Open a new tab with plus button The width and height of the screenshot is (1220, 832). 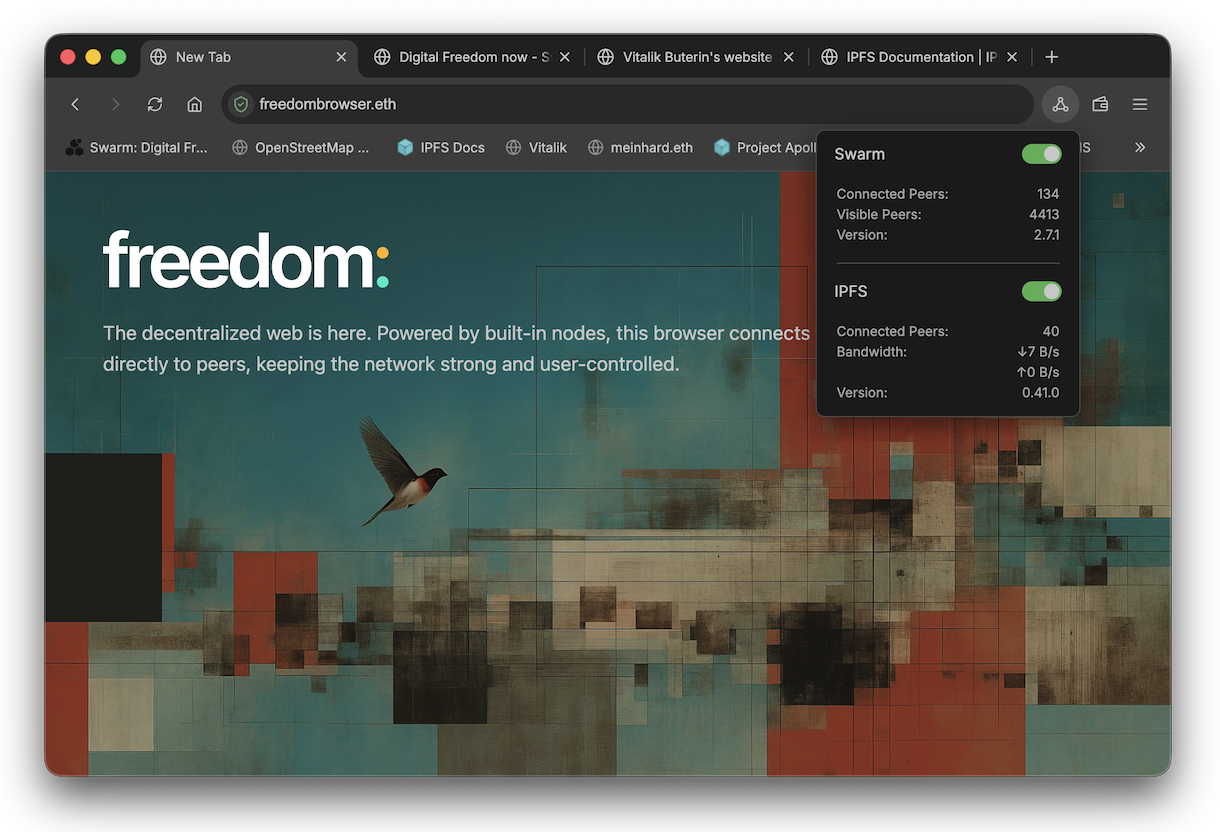click(1051, 57)
